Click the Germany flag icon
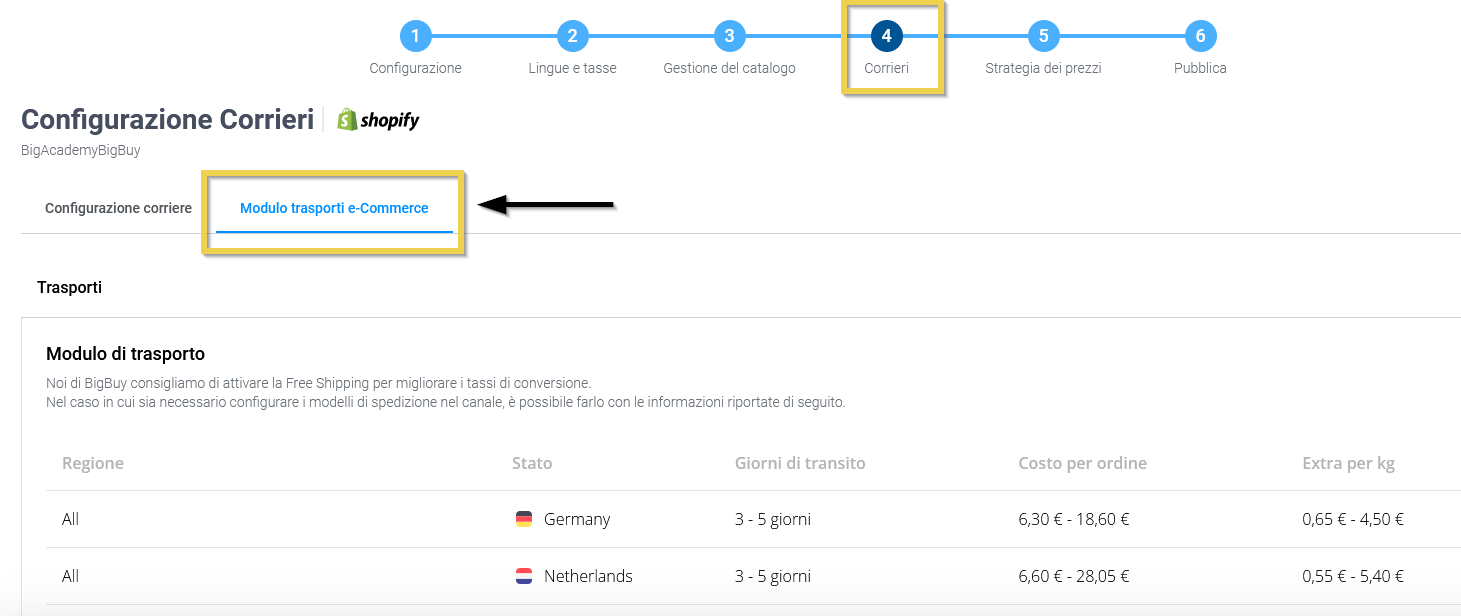The image size is (1461, 616). (x=523, y=519)
